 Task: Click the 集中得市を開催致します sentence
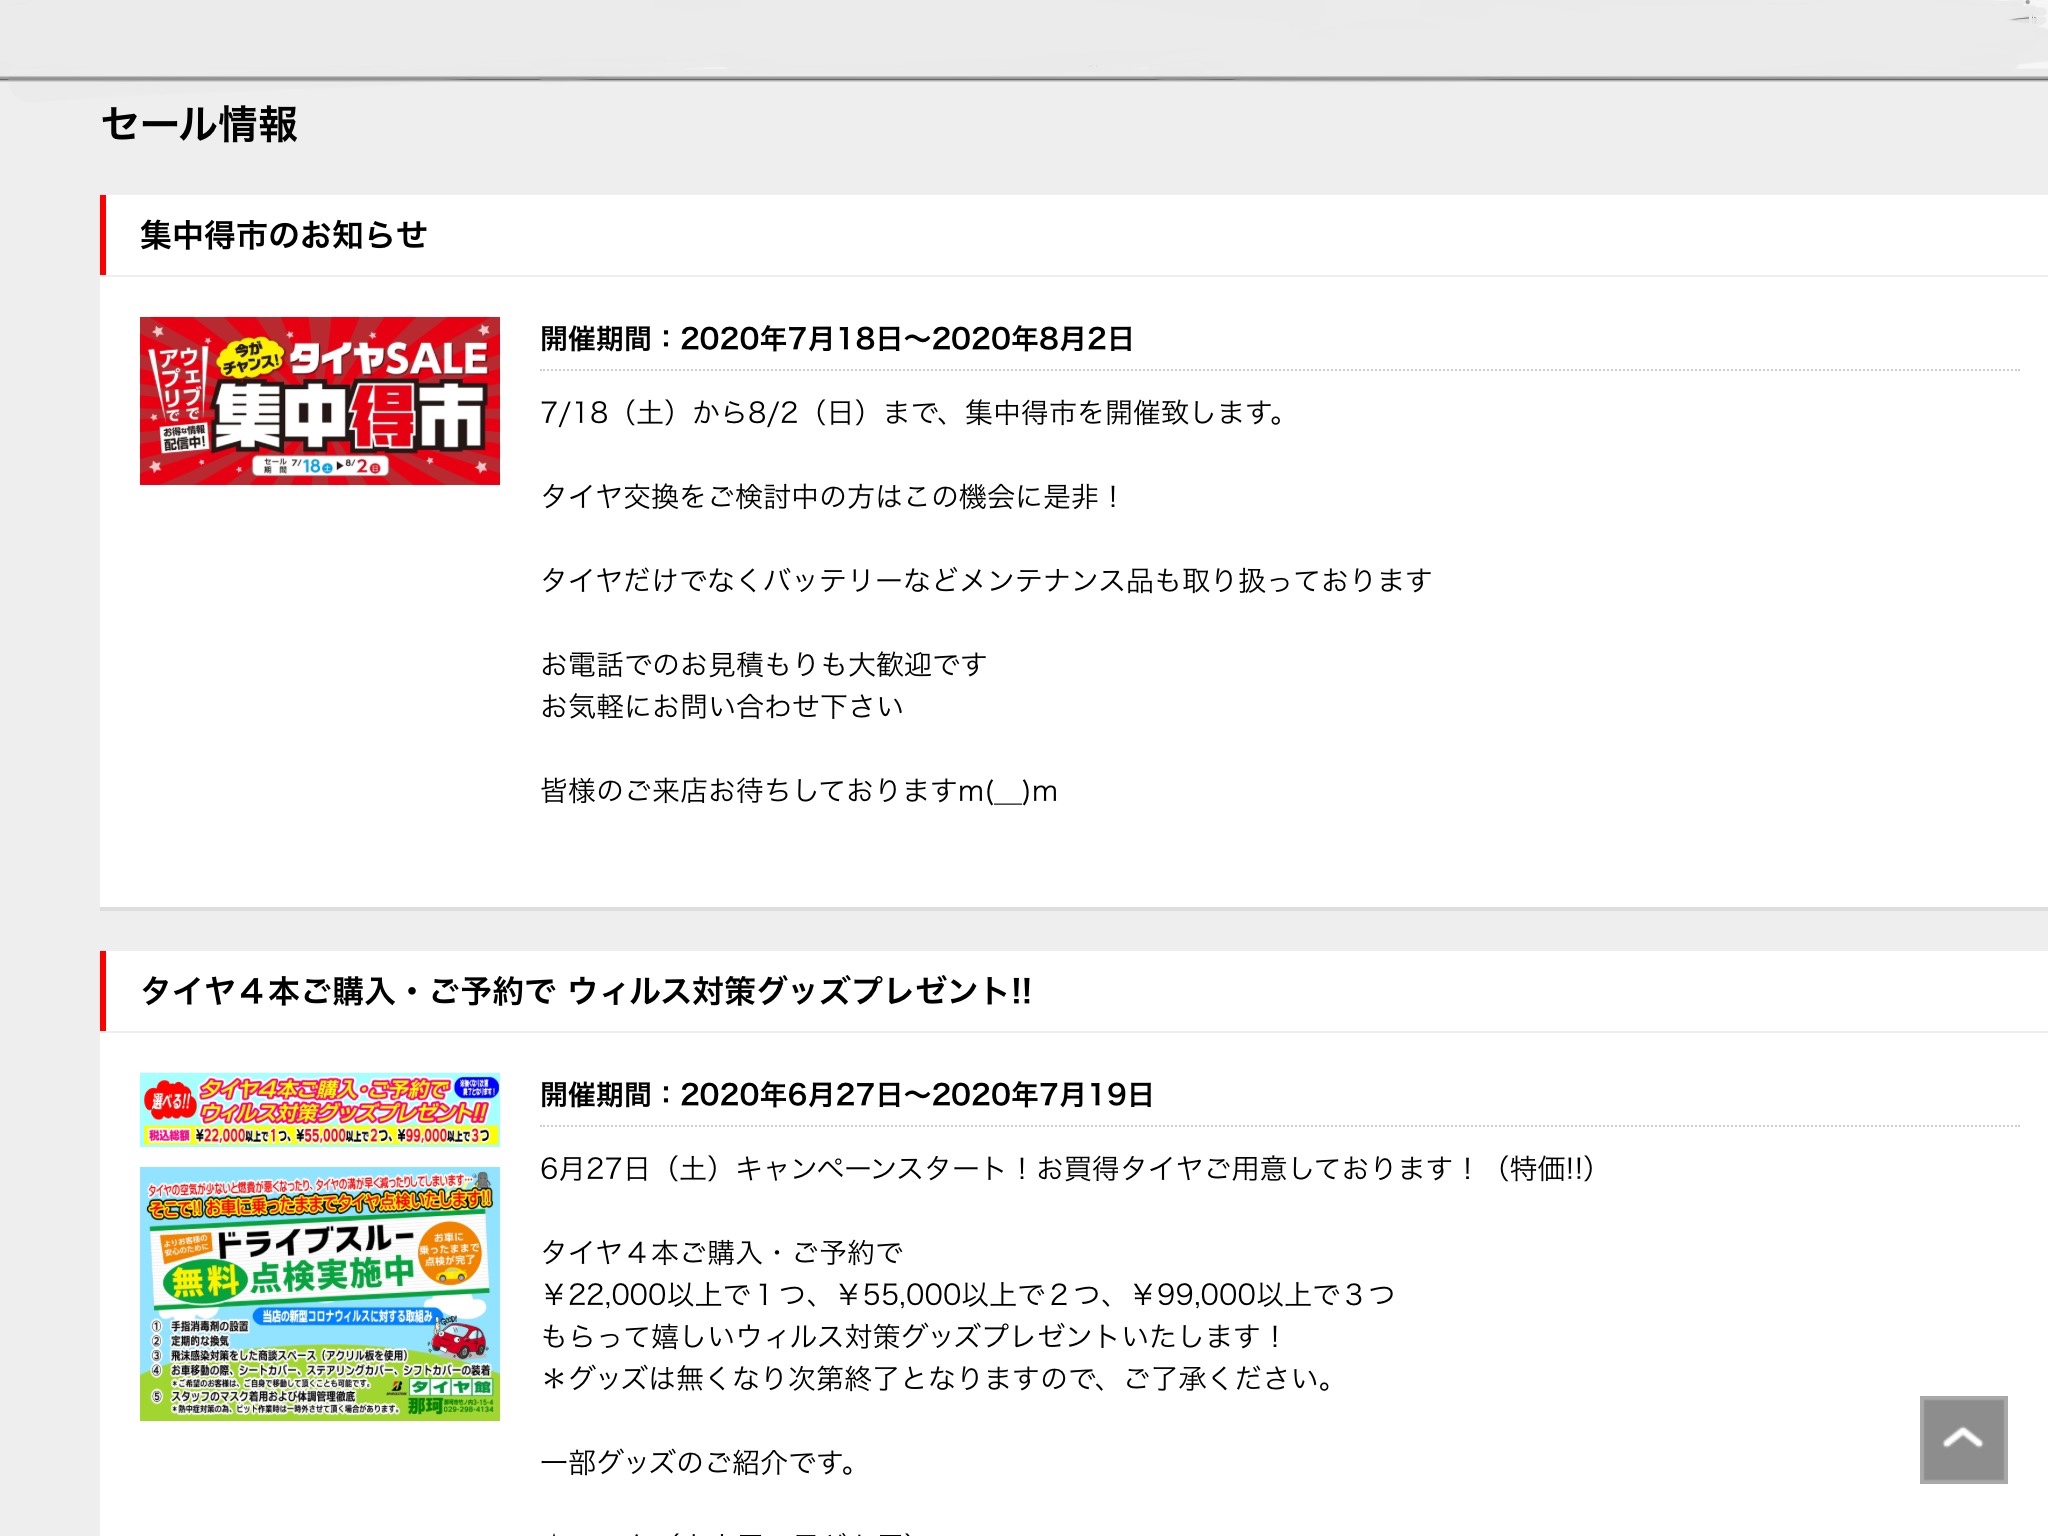(912, 412)
